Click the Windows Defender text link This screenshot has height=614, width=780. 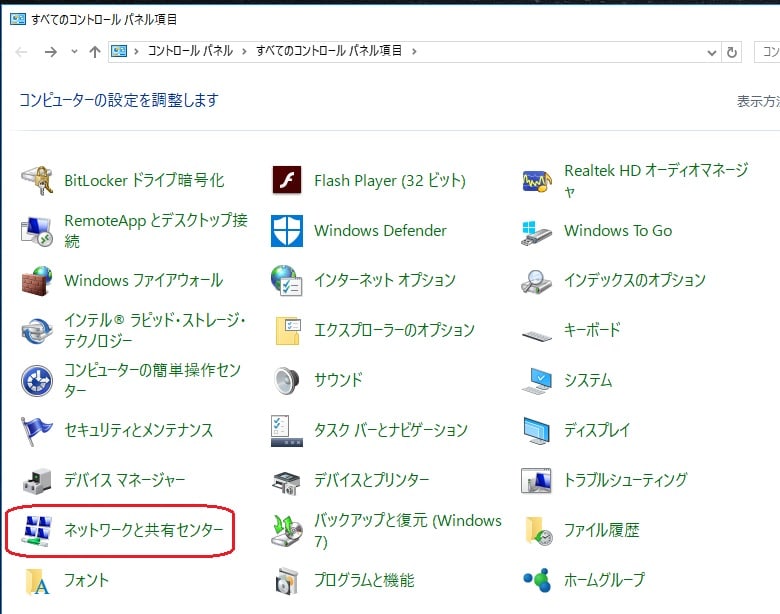click(x=381, y=231)
